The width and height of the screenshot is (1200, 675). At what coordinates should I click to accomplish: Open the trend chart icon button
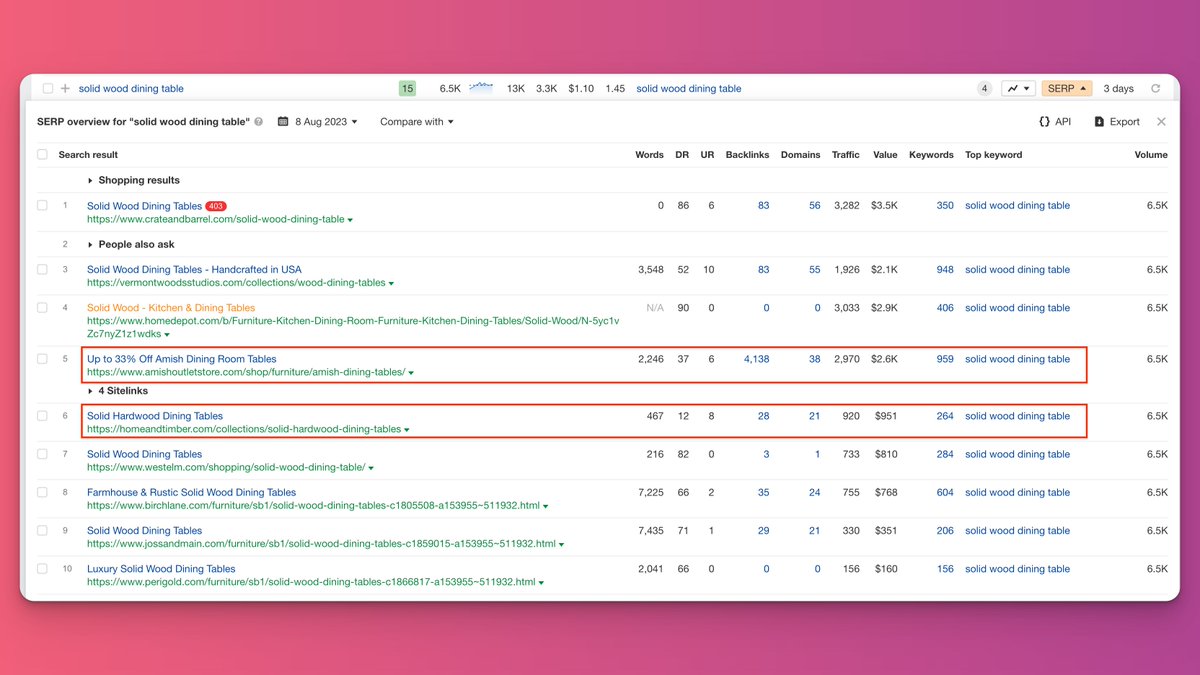click(1018, 88)
